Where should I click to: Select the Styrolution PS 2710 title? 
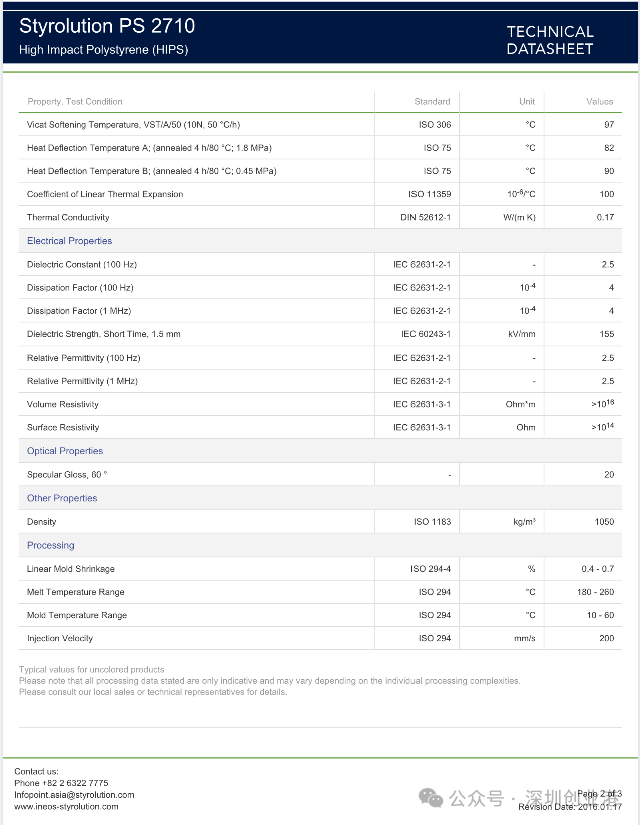coord(107,26)
